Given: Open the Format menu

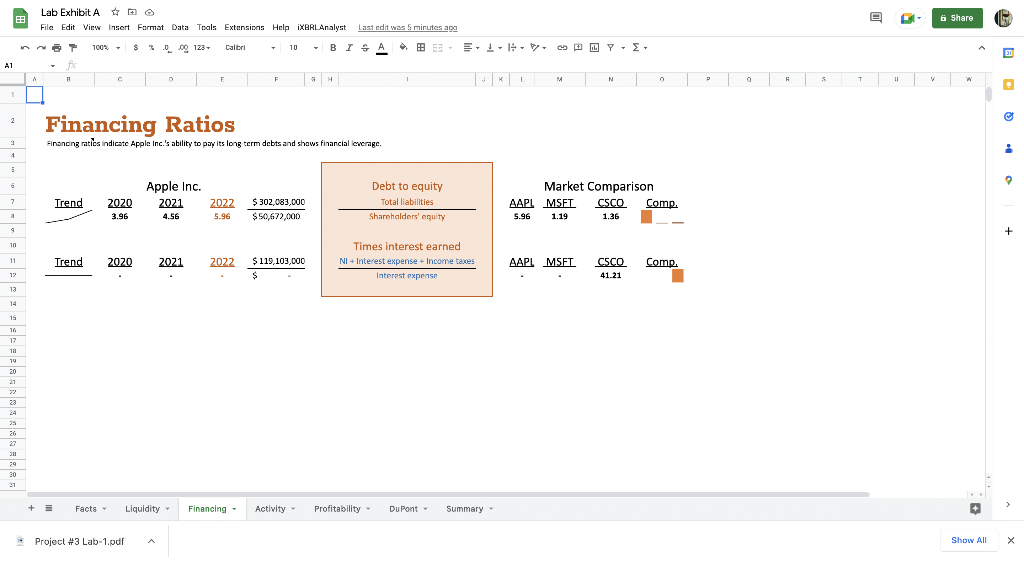Looking at the screenshot, I should [x=150, y=27].
